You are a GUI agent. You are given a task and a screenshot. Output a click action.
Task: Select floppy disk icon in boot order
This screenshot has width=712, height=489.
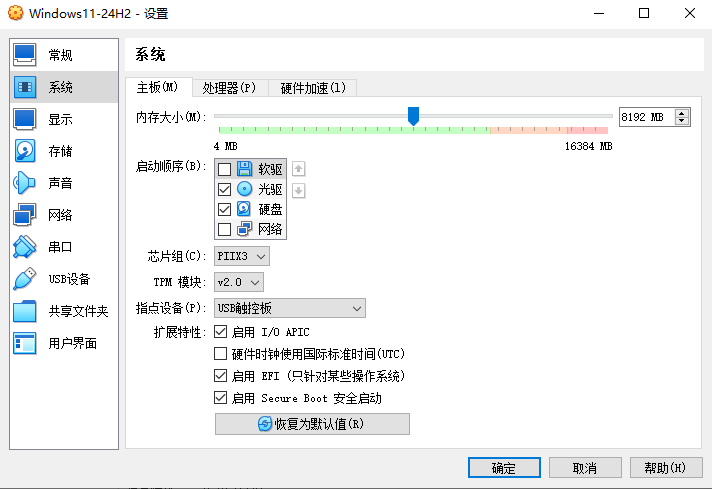coord(244,169)
